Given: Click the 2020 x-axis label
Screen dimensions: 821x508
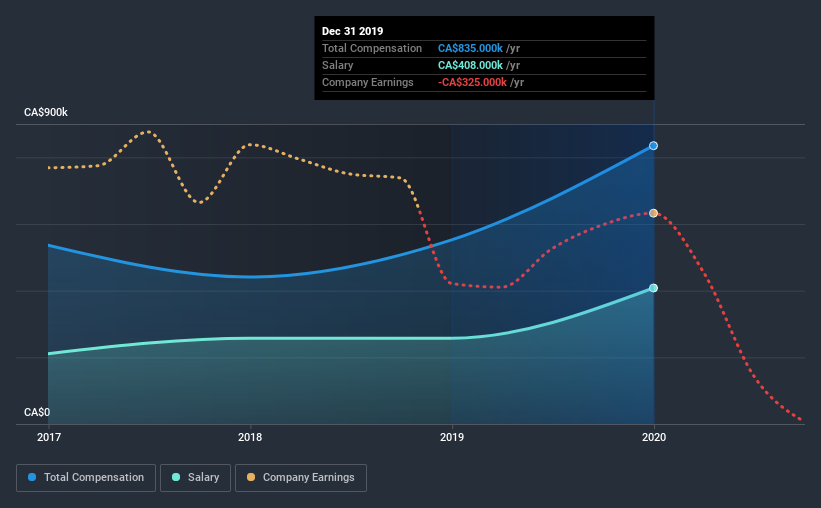Looking at the screenshot, I should (654, 437).
